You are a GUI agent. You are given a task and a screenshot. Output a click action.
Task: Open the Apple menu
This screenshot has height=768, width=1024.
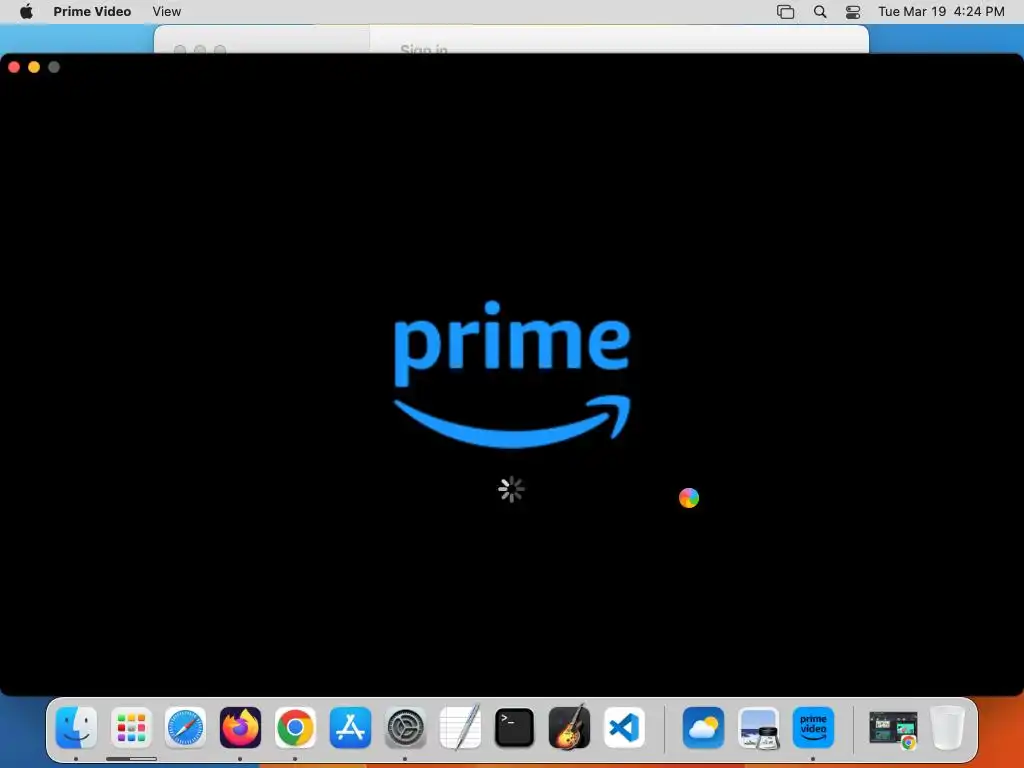click(x=26, y=11)
